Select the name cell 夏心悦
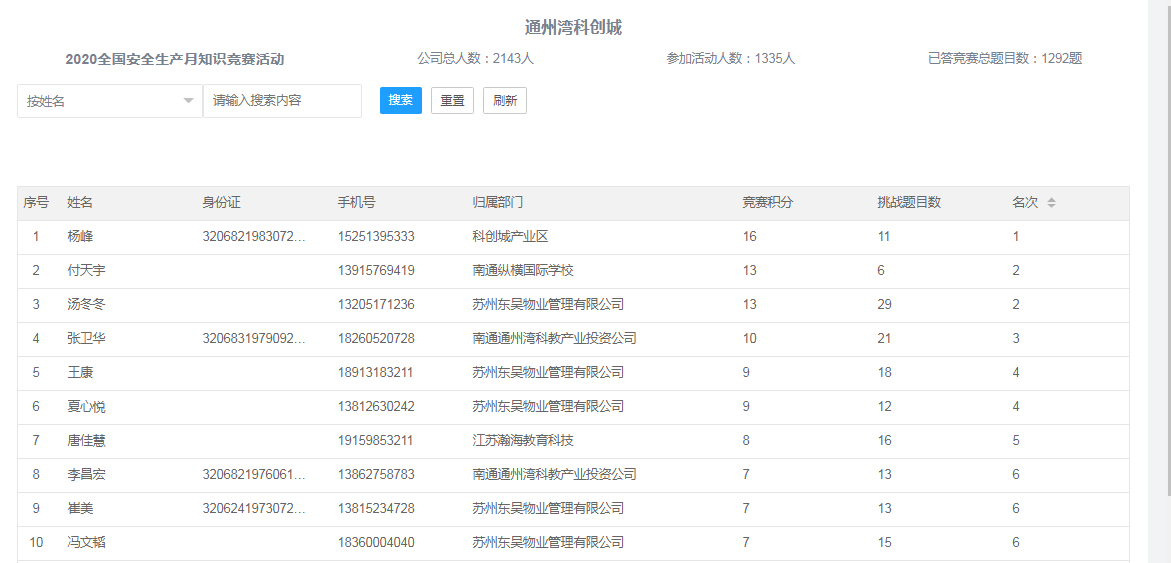This screenshot has height=563, width=1171. (87, 407)
